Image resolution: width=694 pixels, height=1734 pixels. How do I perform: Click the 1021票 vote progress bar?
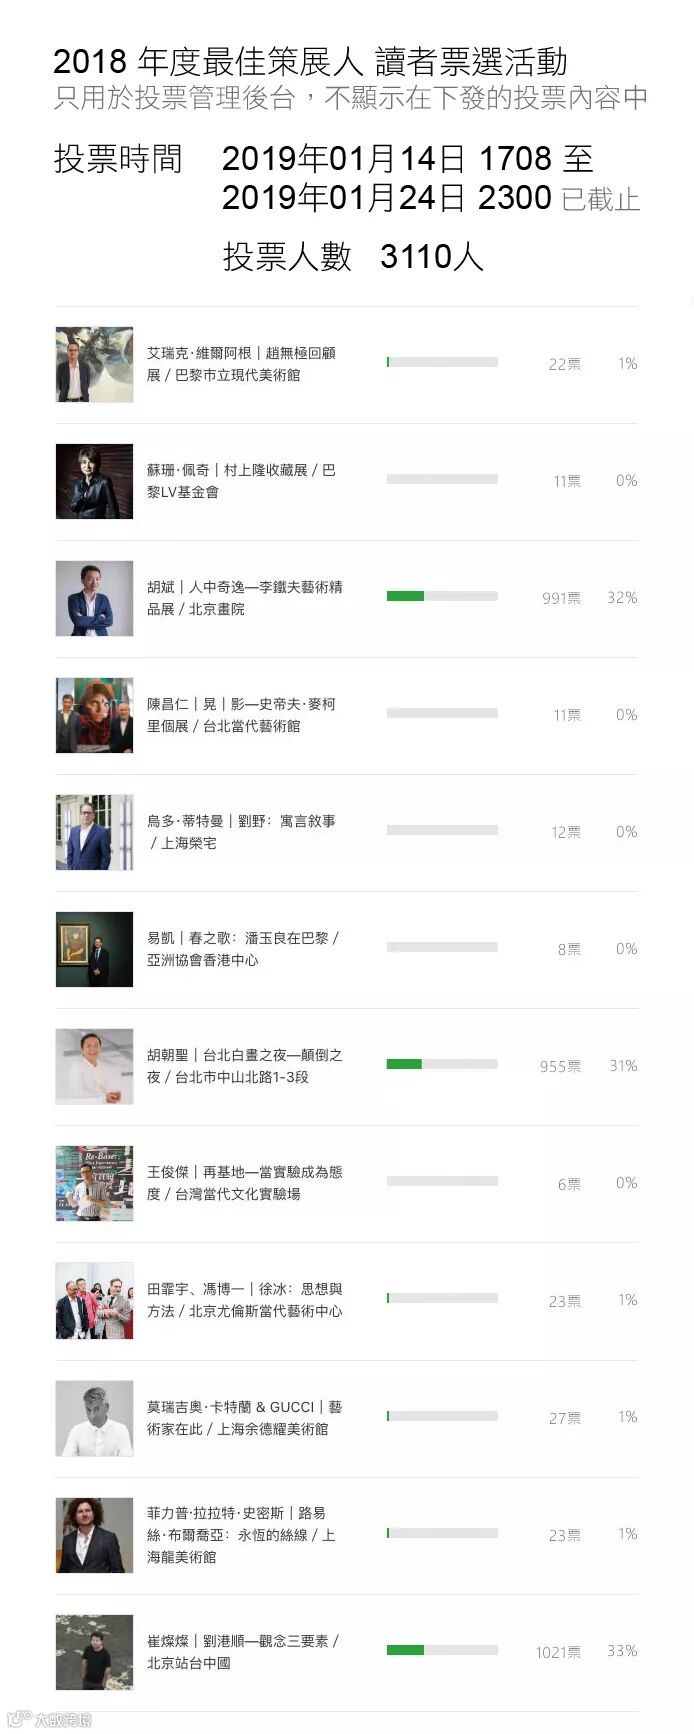pyautogui.click(x=442, y=1650)
